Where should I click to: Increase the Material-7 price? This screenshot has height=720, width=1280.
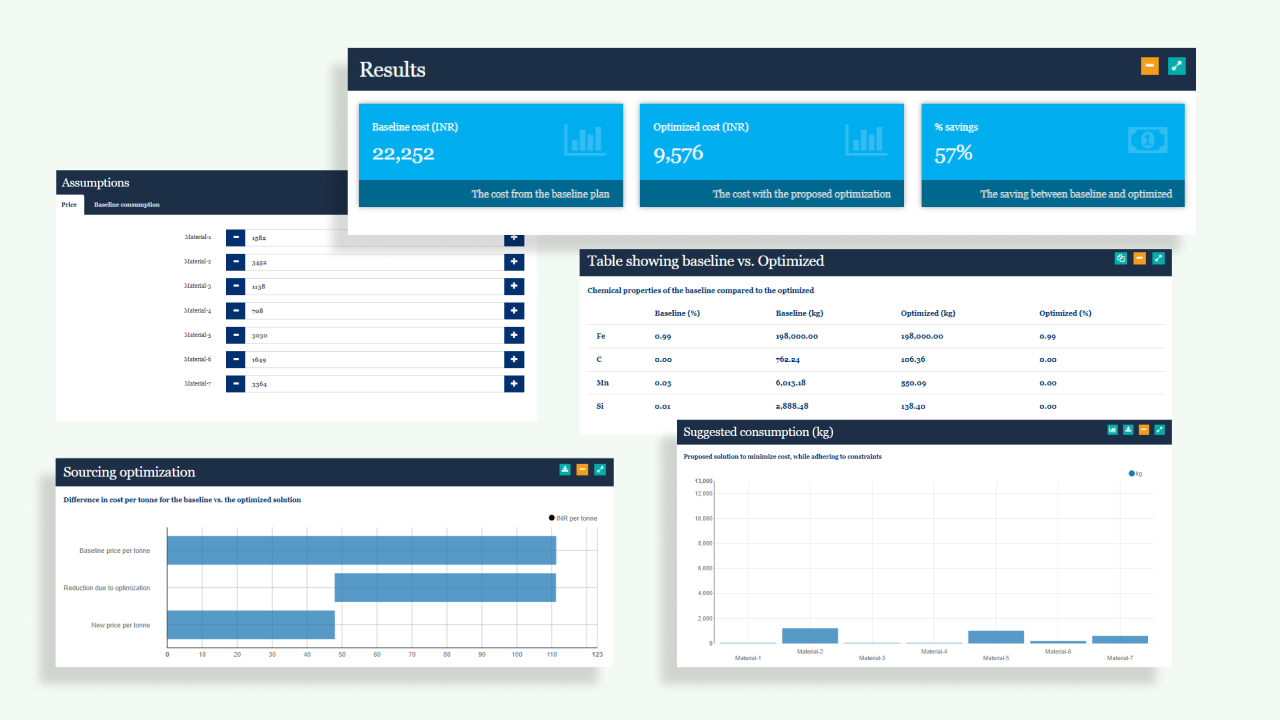click(x=514, y=384)
